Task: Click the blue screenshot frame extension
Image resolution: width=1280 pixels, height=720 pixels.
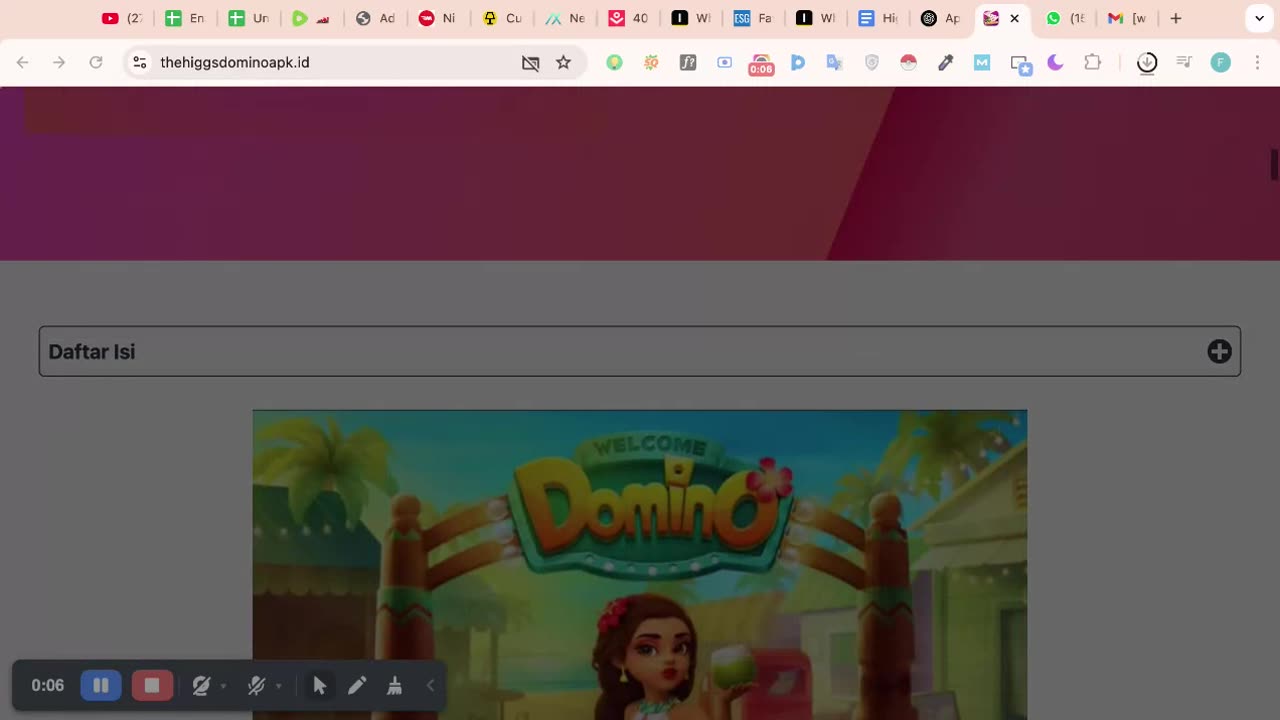Action: [x=725, y=62]
